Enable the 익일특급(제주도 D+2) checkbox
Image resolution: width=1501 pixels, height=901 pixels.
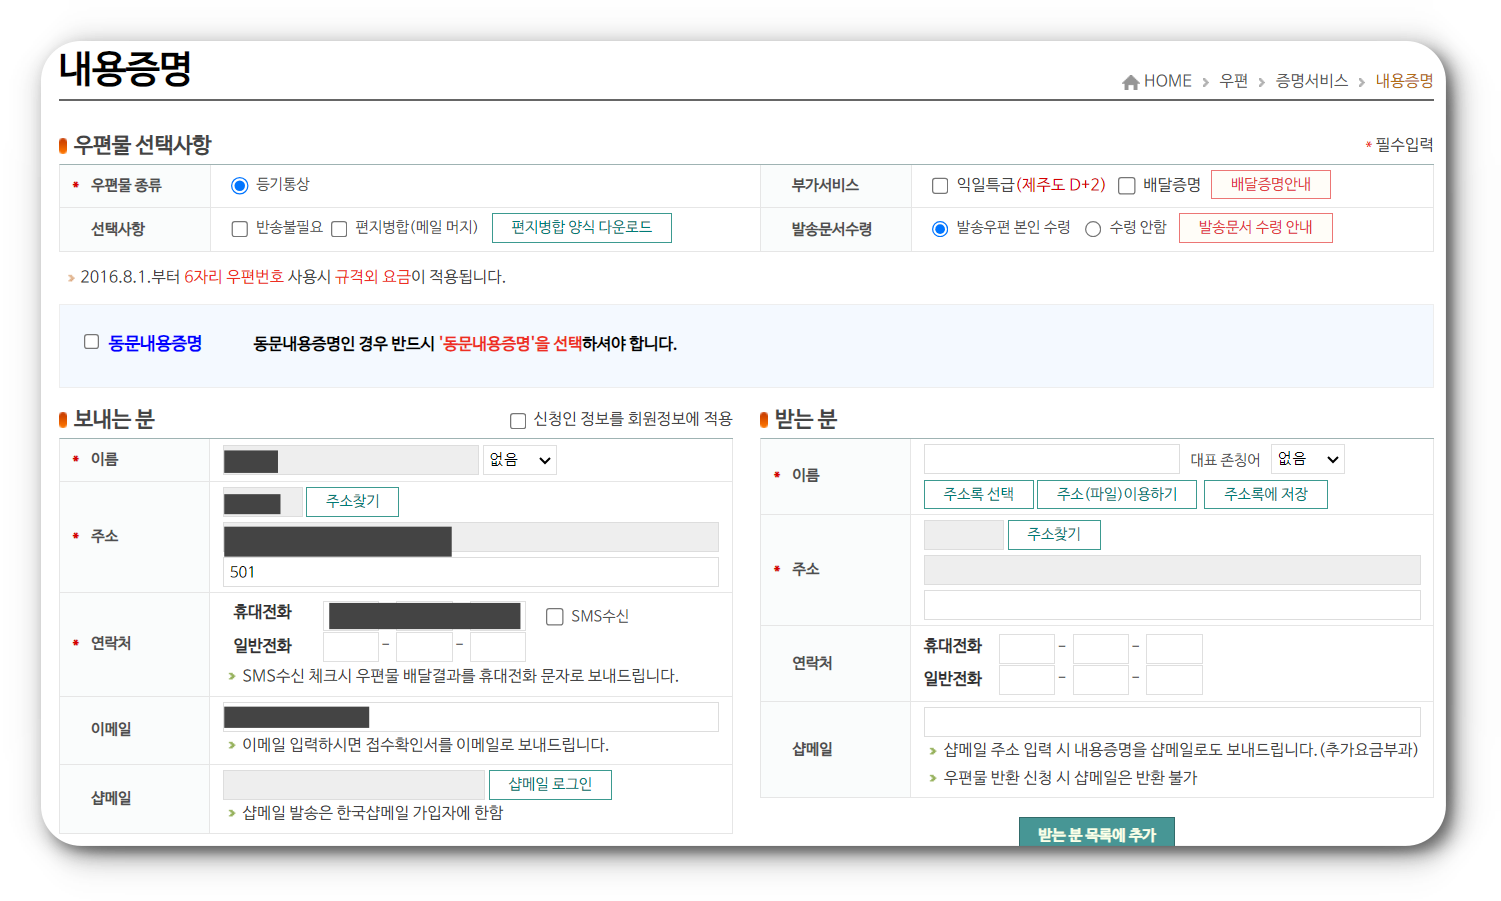click(939, 185)
